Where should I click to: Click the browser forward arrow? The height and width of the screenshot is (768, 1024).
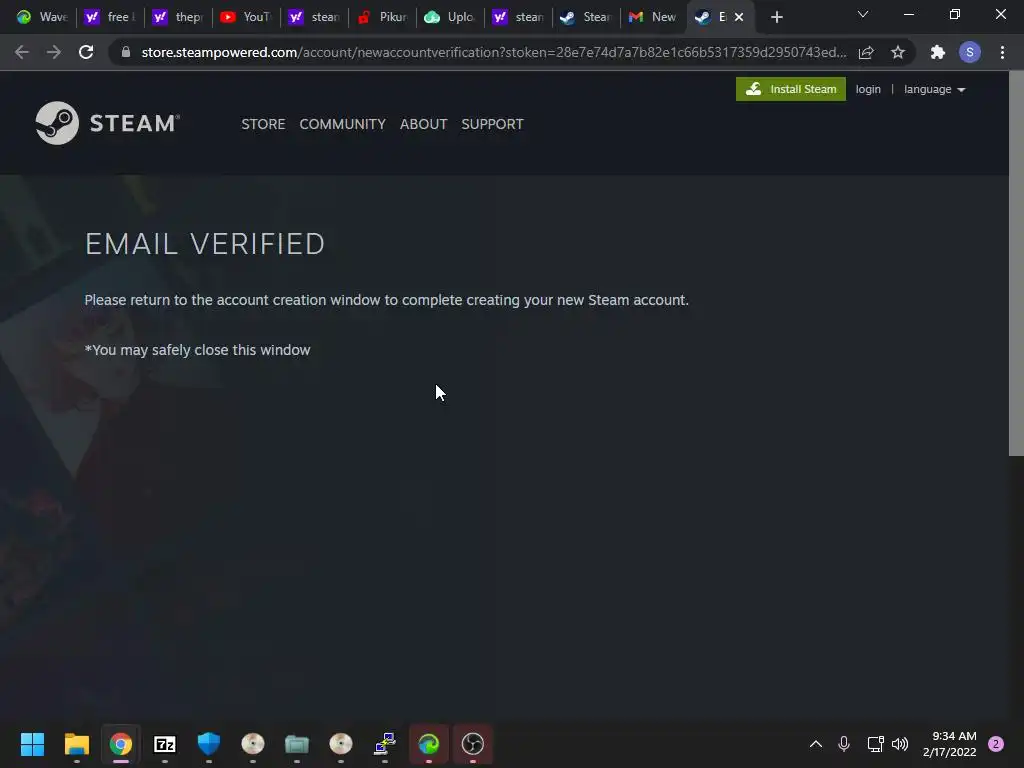[54, 52]
